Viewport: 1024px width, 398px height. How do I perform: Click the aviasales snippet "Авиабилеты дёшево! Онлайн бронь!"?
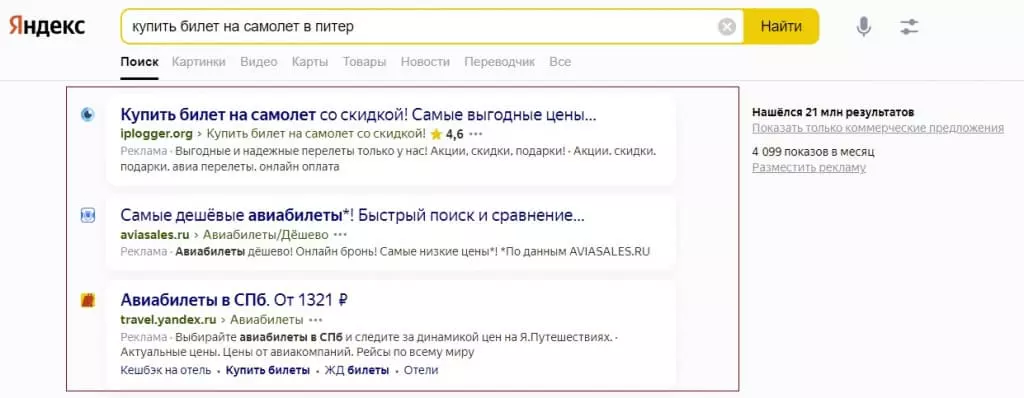[x=276, y=252]
